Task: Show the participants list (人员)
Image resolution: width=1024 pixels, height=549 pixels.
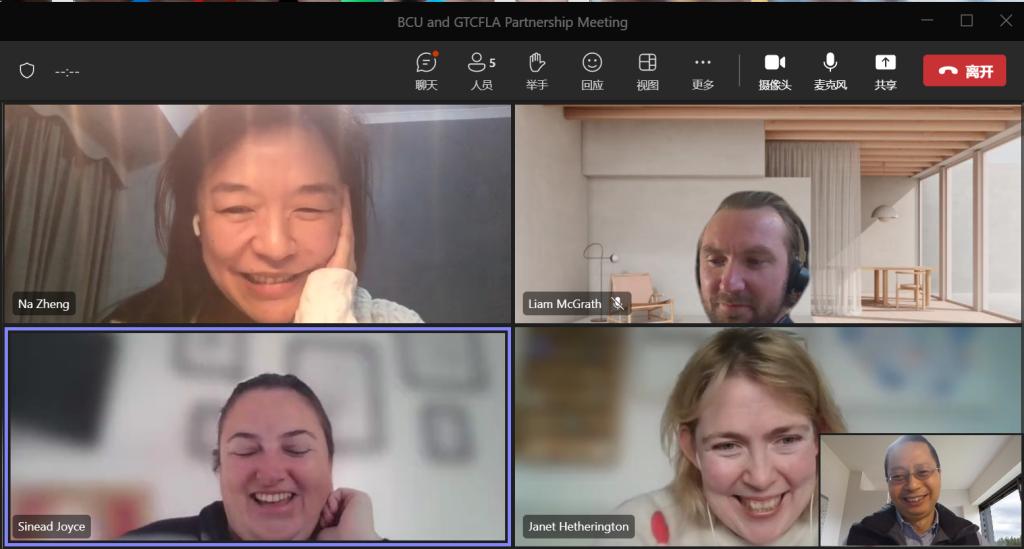Action: (481, 71)
